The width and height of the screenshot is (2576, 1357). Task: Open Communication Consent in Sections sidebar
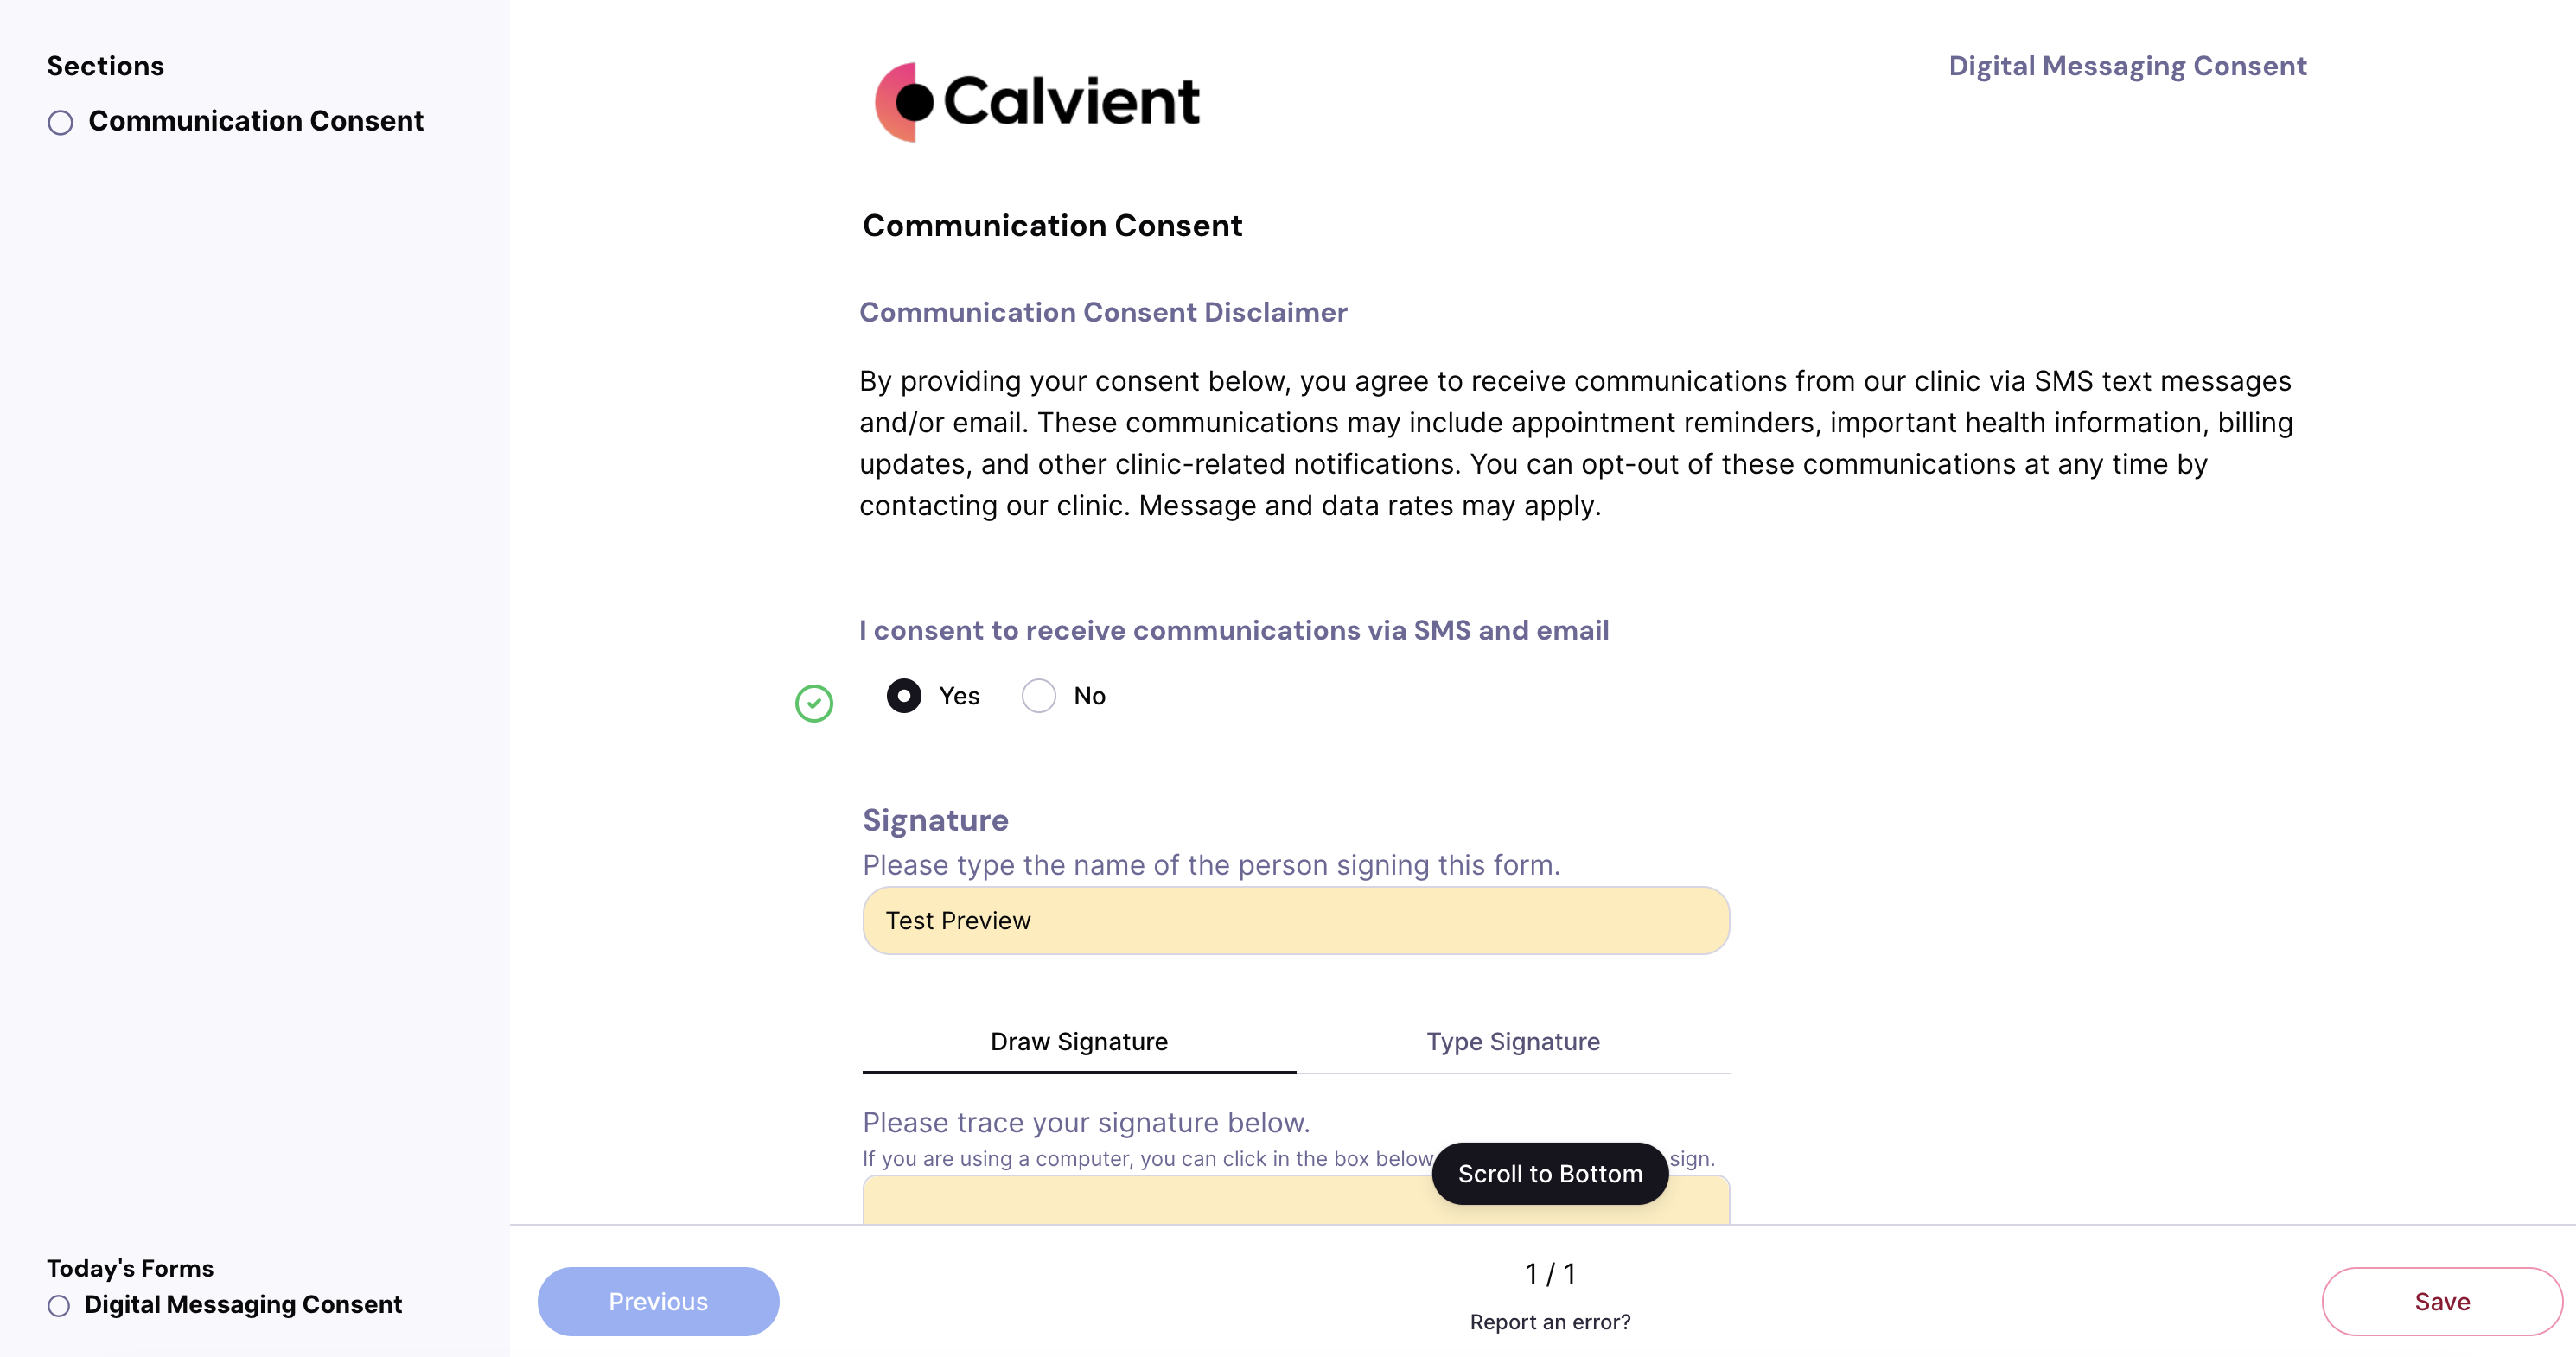coord(256,121)
